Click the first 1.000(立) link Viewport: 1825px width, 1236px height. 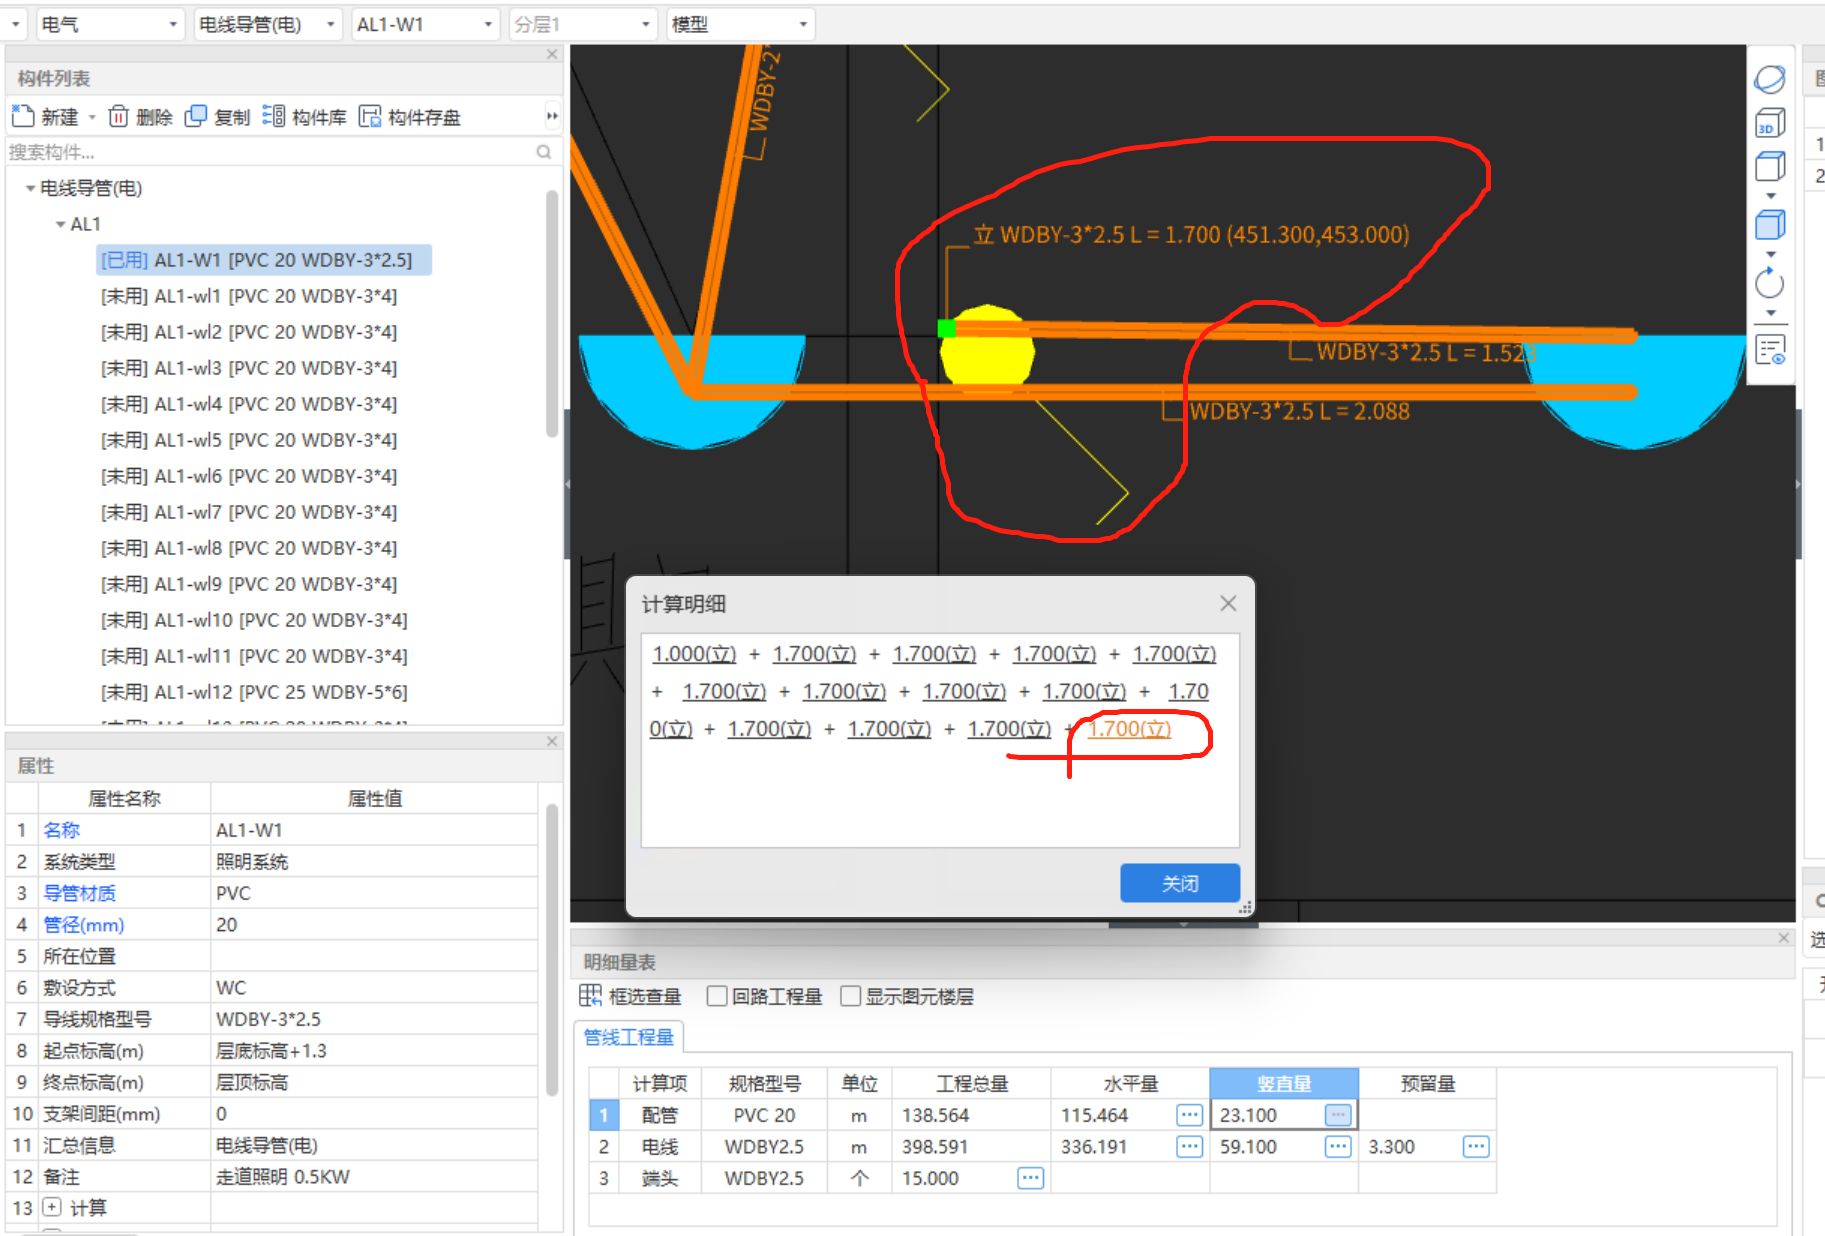click(x=694, y=654)
